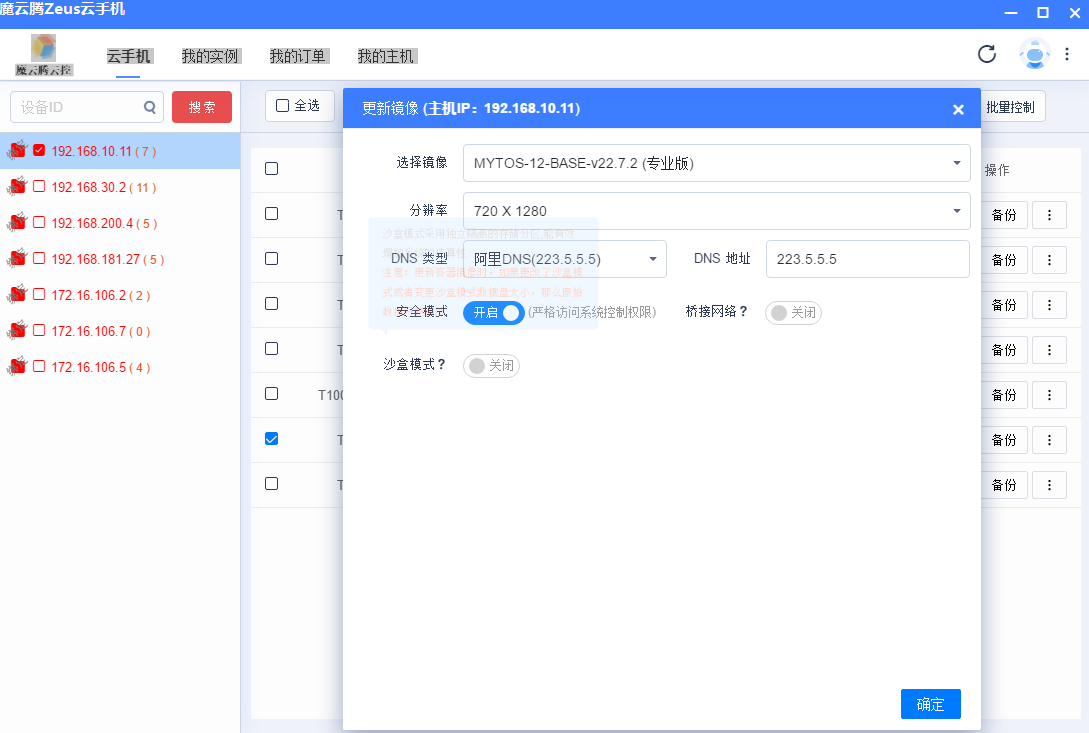
Task: Enable the 沙盒模式 toggle
Action: click(x=490, y=365)
